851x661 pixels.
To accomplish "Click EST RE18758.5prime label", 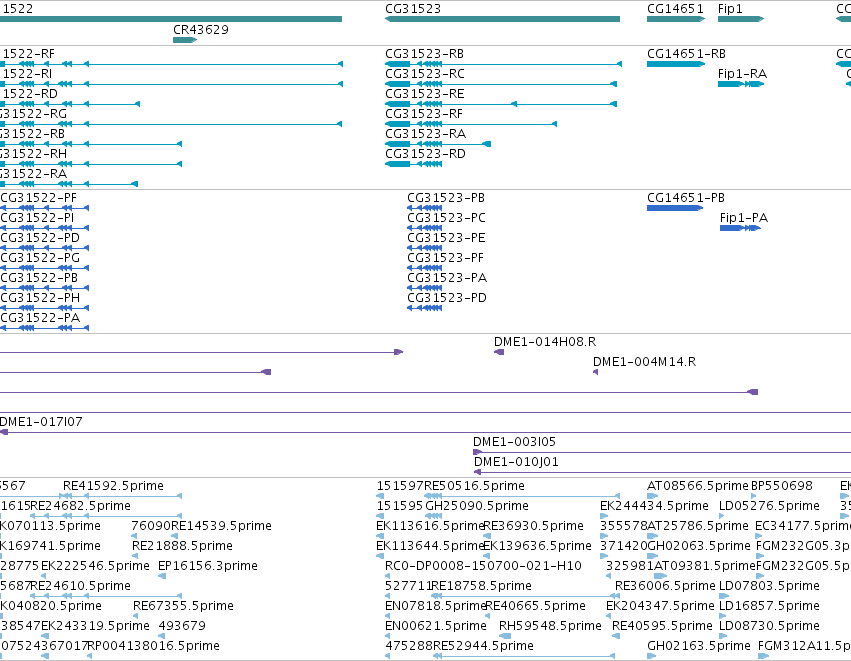I will [x=481, y=587].
